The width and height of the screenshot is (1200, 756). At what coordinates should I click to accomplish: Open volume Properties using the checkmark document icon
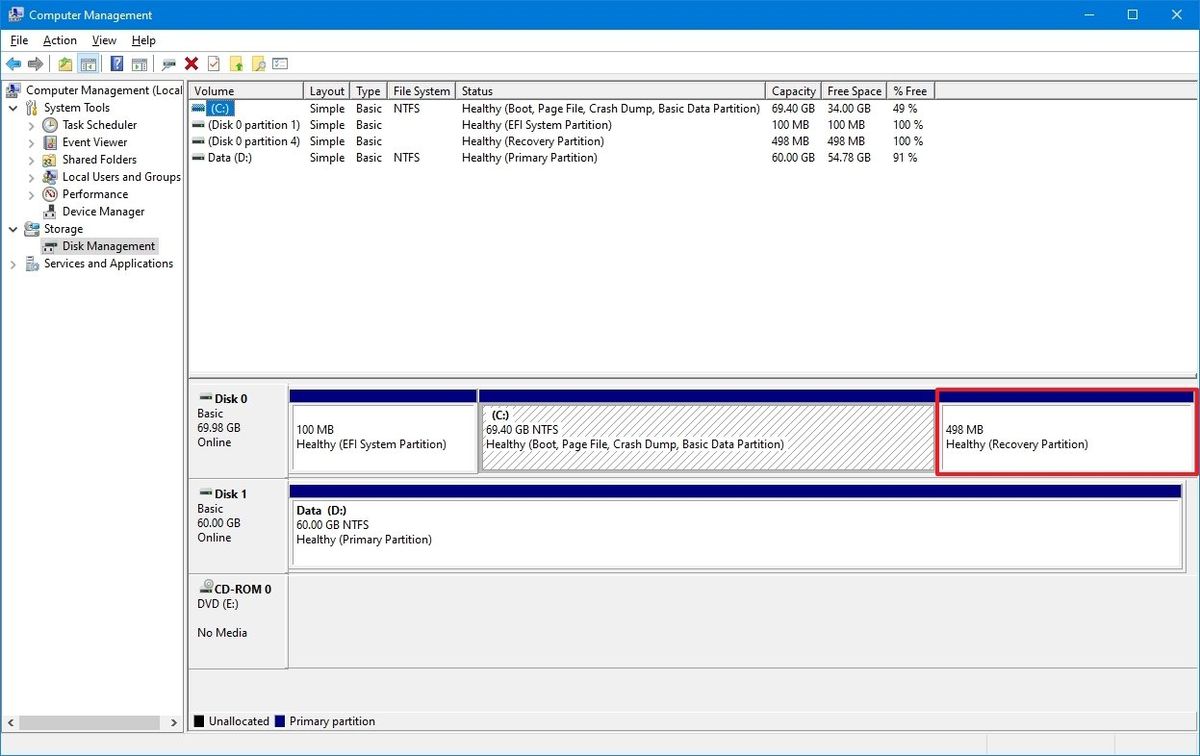(x=214, y=63)
